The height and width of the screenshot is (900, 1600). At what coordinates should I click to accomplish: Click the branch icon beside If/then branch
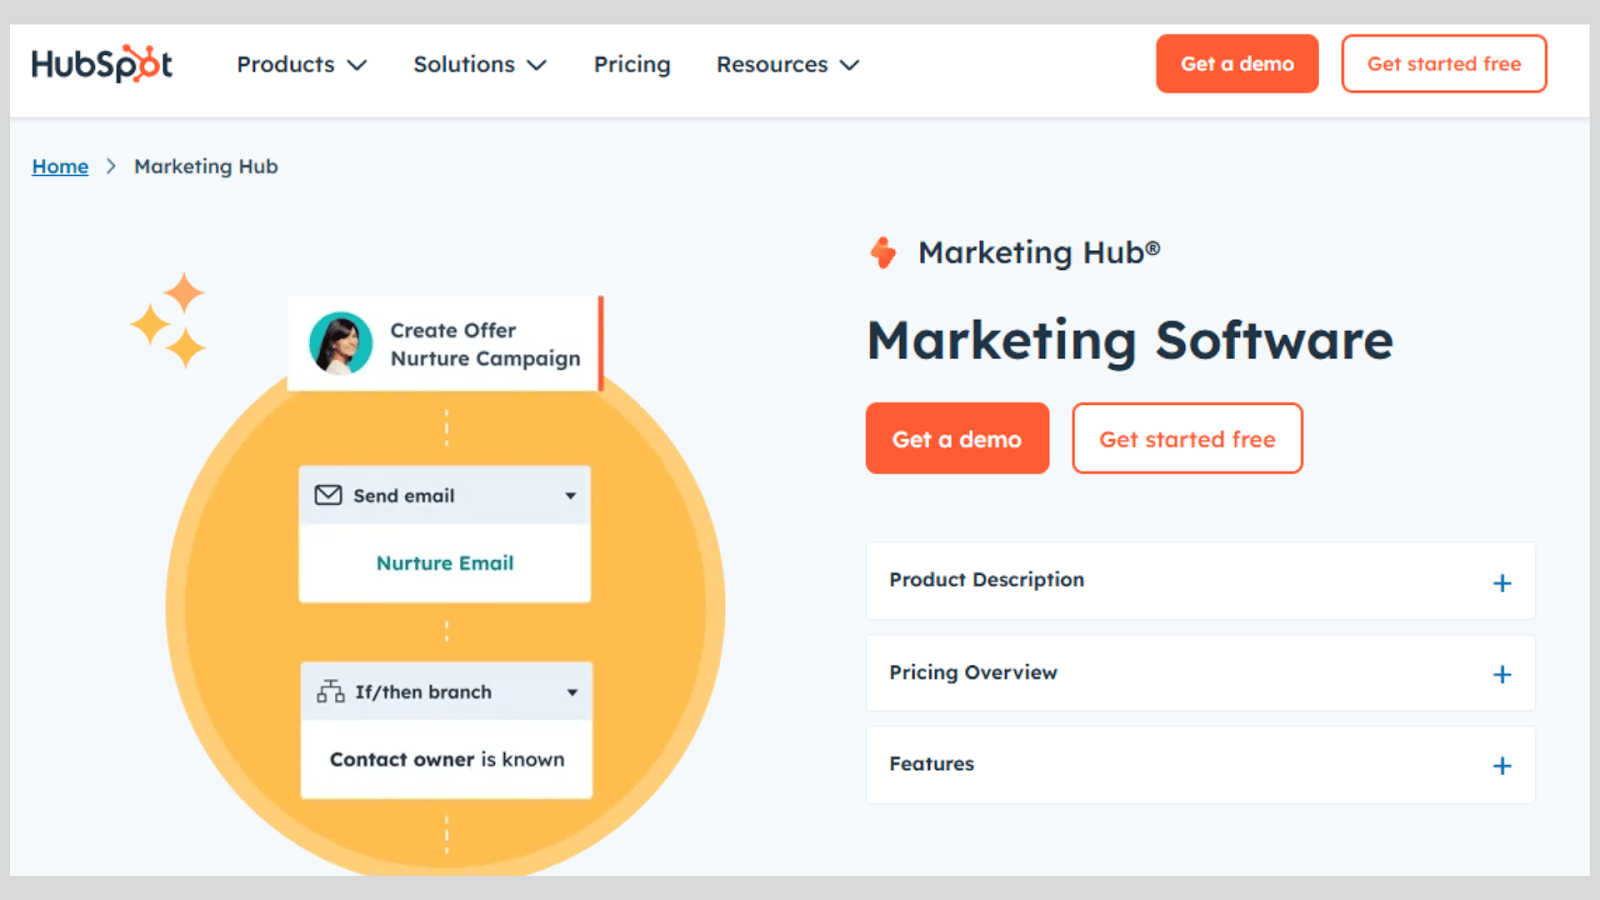pos(330,691)
